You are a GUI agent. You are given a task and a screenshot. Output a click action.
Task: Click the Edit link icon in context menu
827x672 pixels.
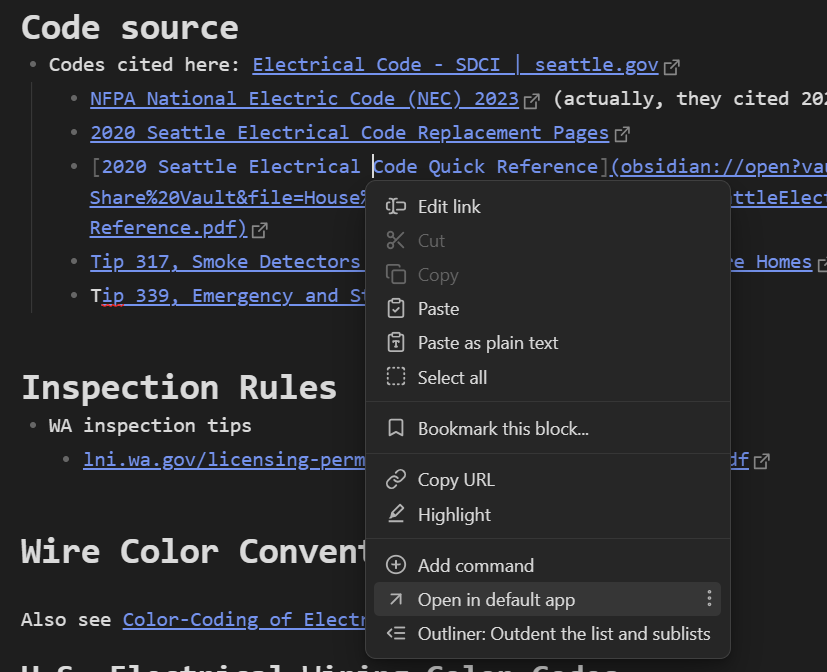point(396,207)
